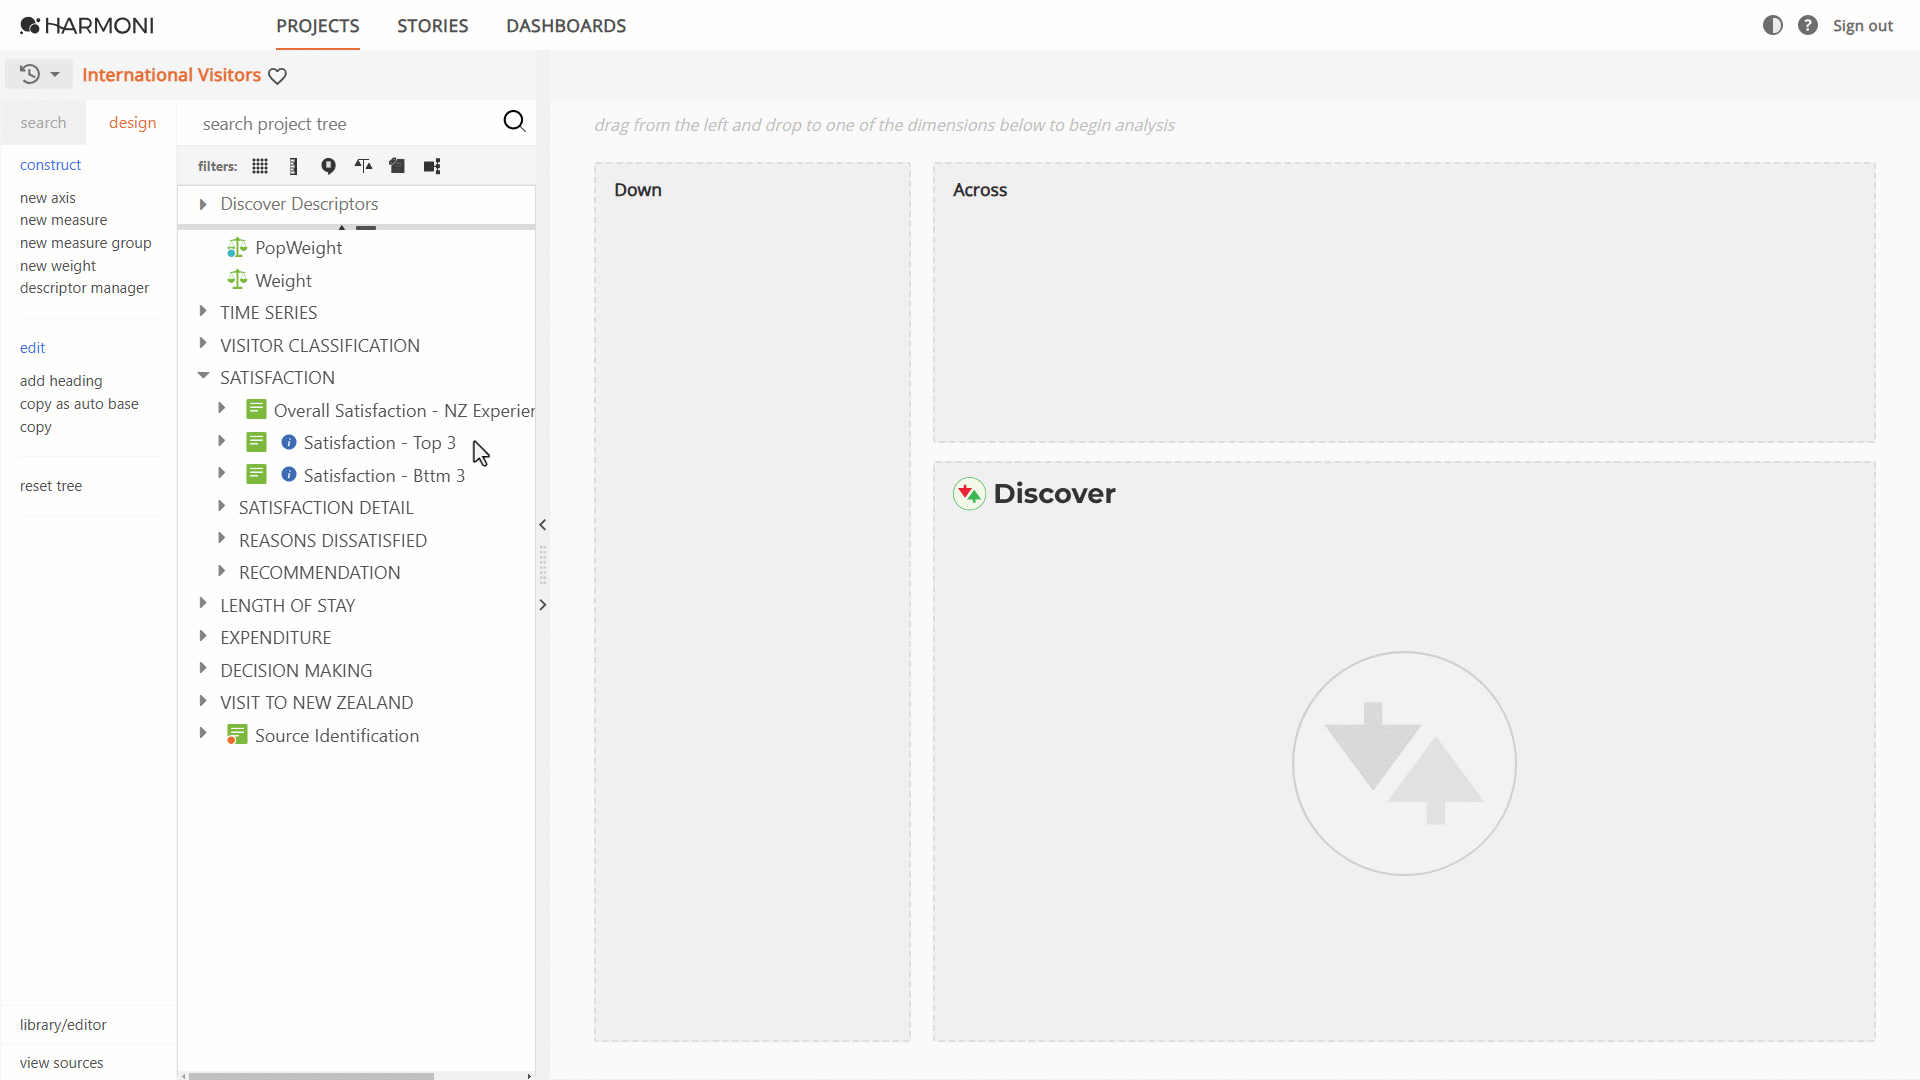Expand the Satisfaction - Top 3 node
1920x1080 pixels.
coord(222,441)
